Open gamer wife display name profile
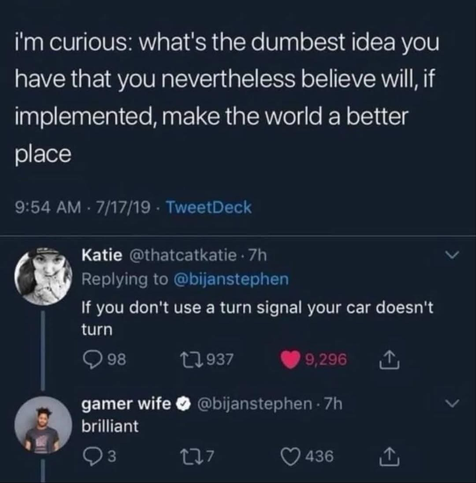476x483 pixels. pyautogui.click(x=126, y=404)
